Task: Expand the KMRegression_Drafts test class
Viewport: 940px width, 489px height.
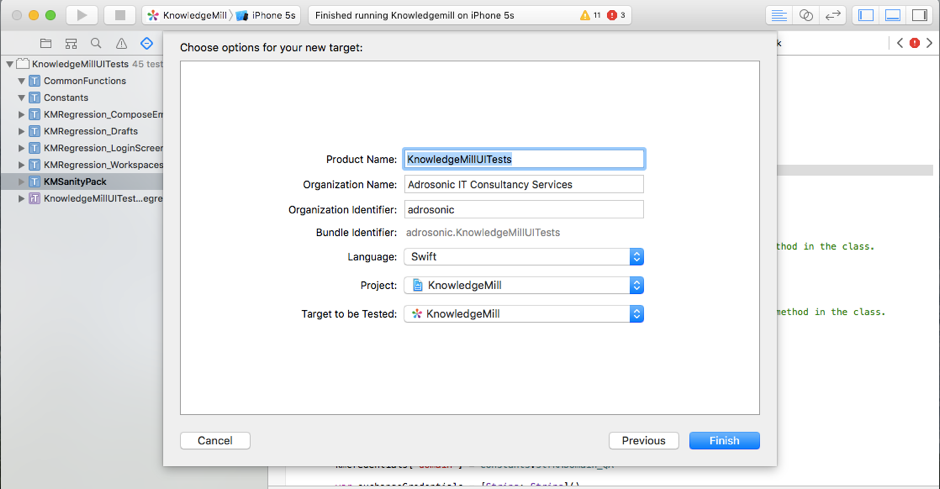Action: point(22,131)
